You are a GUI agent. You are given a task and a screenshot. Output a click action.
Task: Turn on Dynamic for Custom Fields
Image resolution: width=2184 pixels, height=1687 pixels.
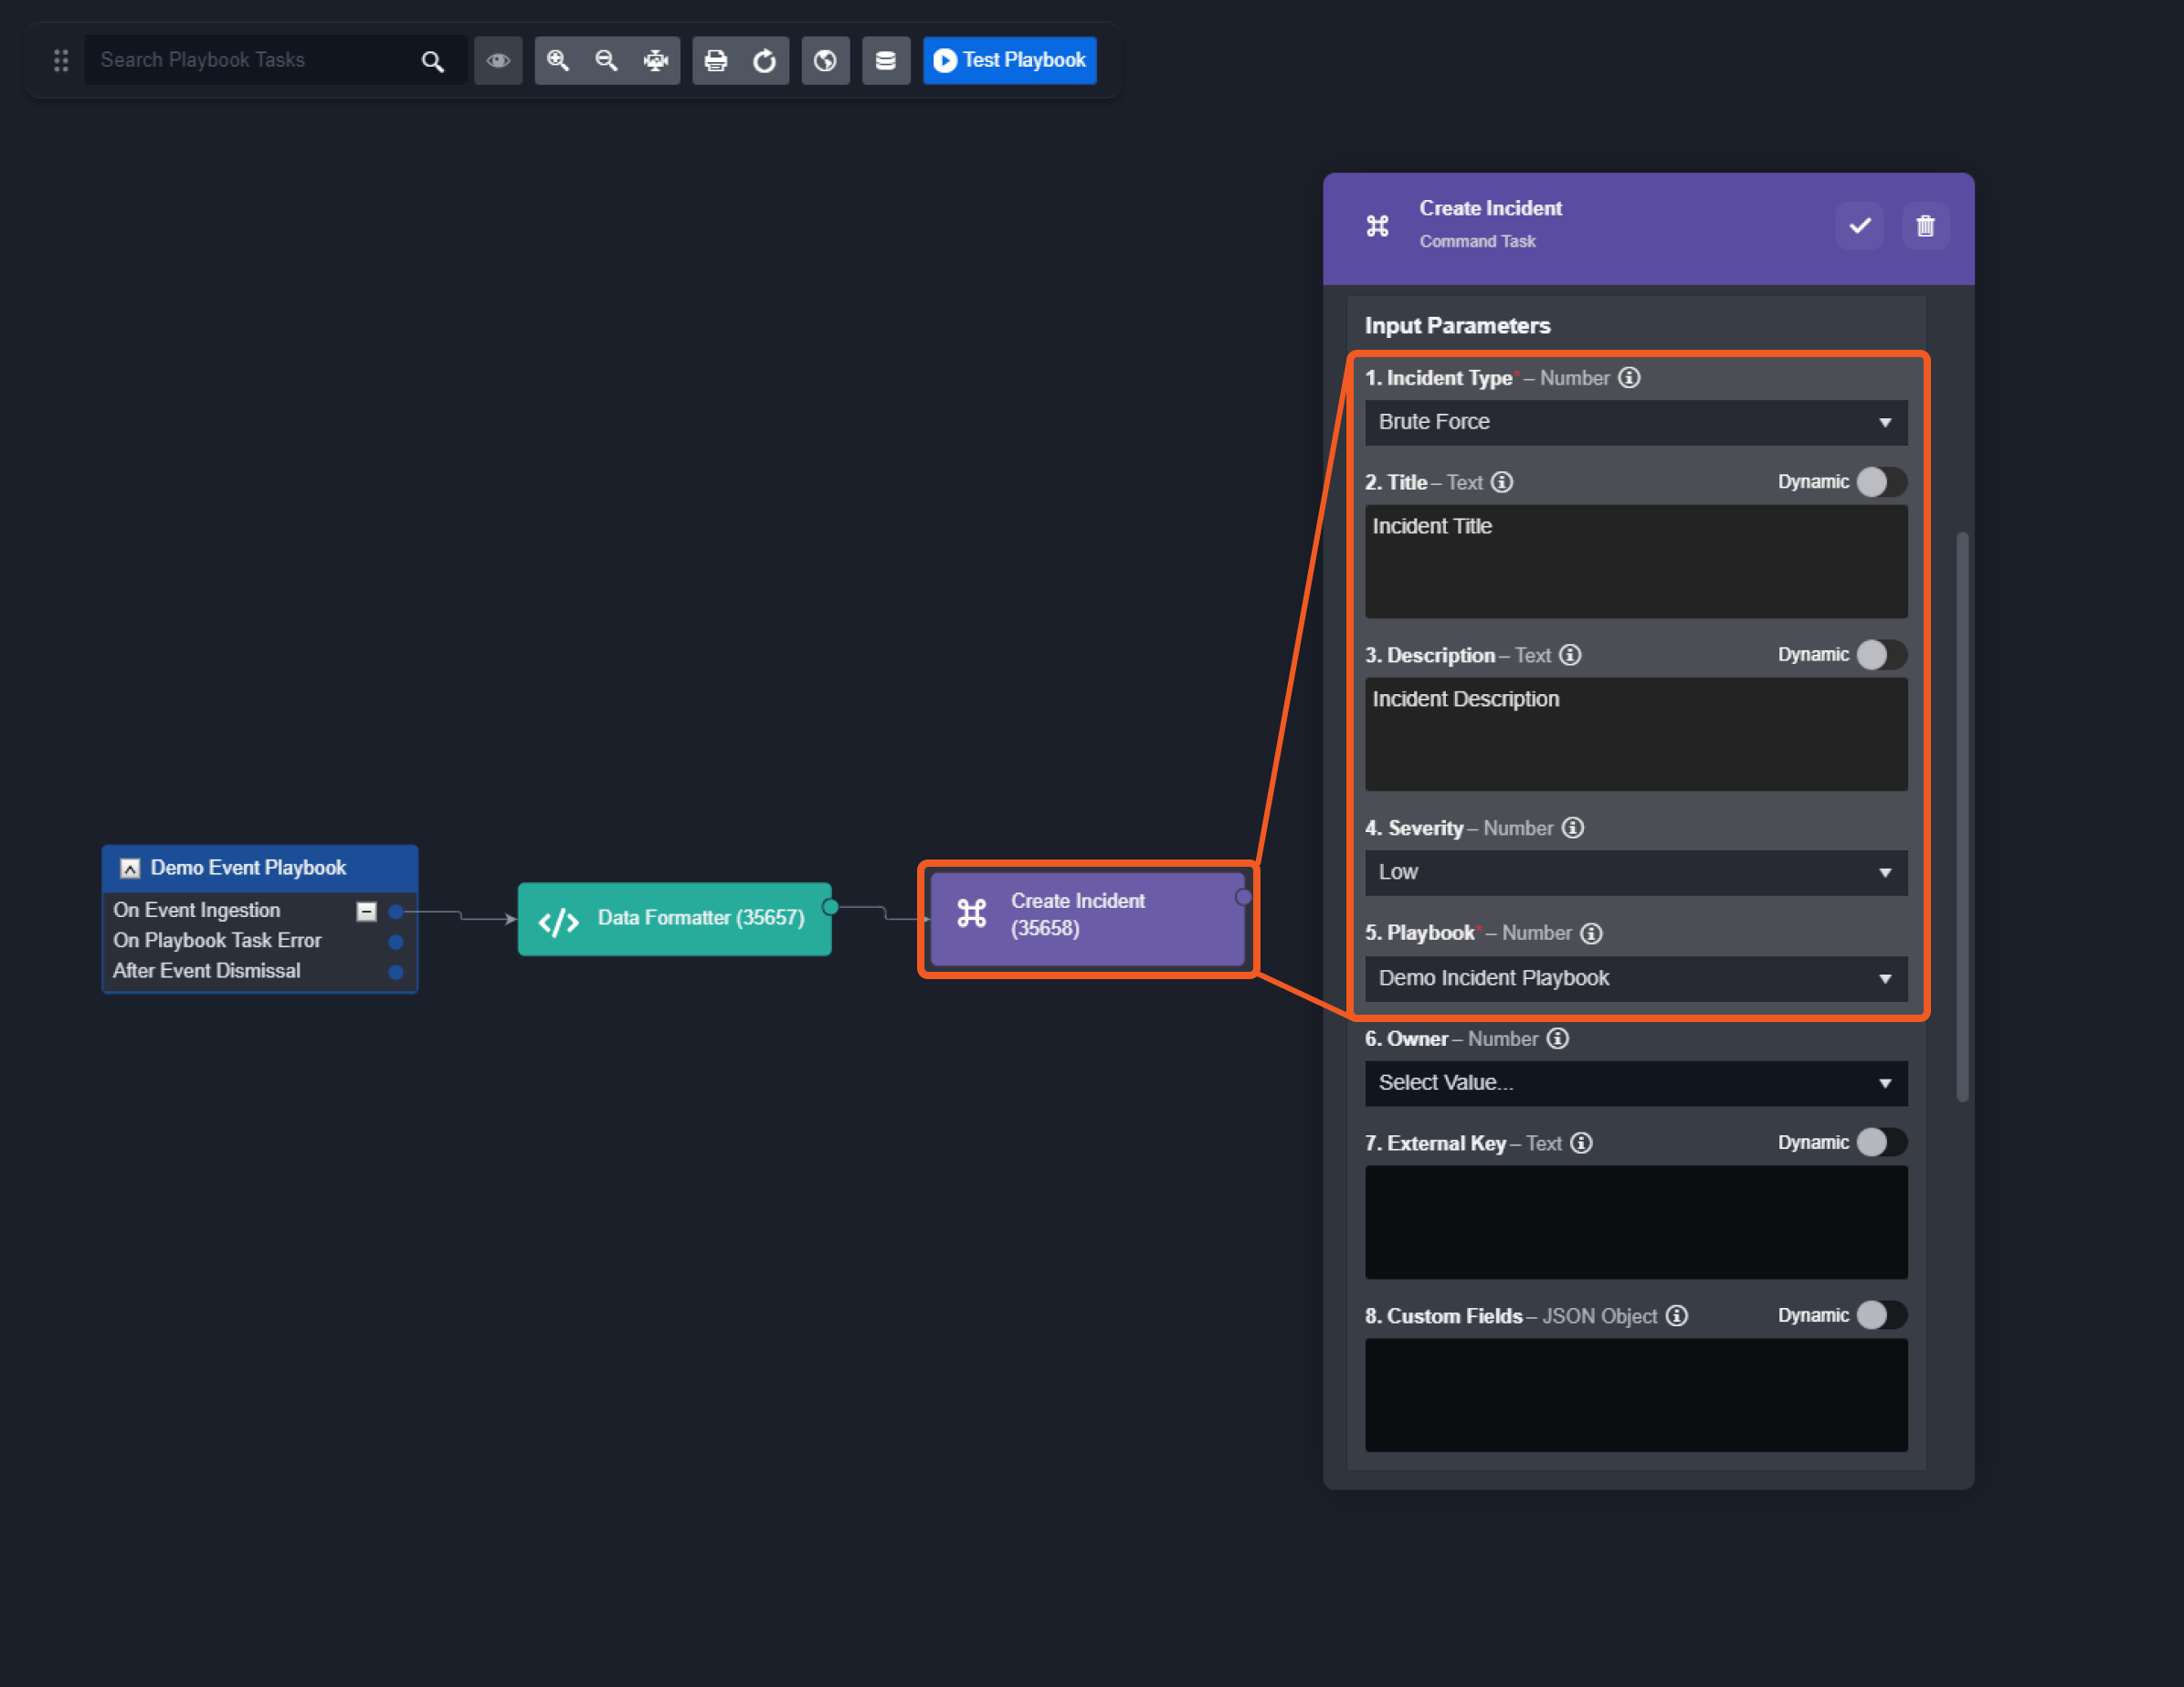point(1880,1315)
